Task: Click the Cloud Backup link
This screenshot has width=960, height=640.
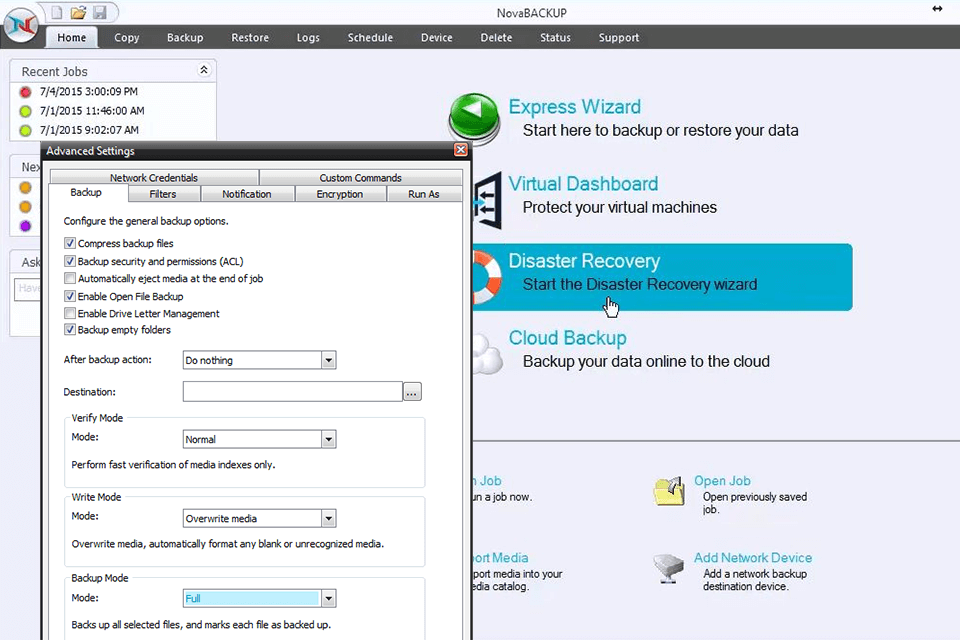Action: pos(567,338)
